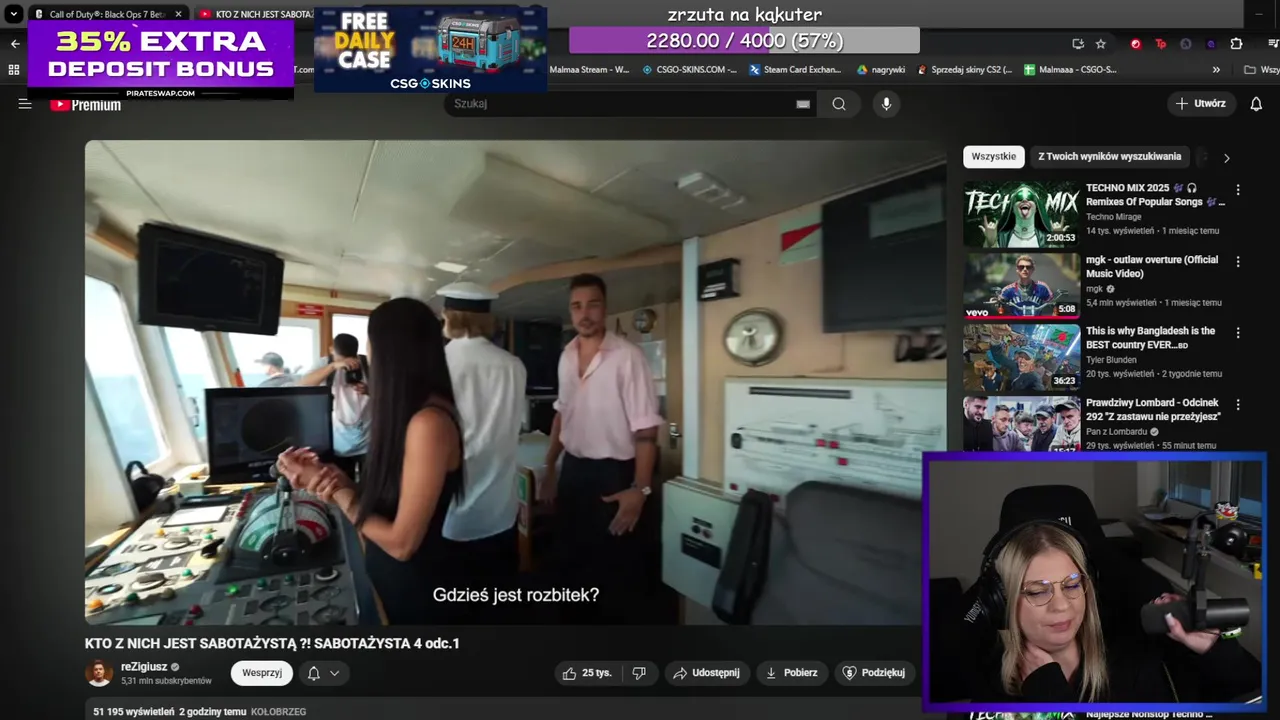Open the CSGO-SKINS.COM bookmark
The image size is (1280, 720).
click(x=689, y=70)
